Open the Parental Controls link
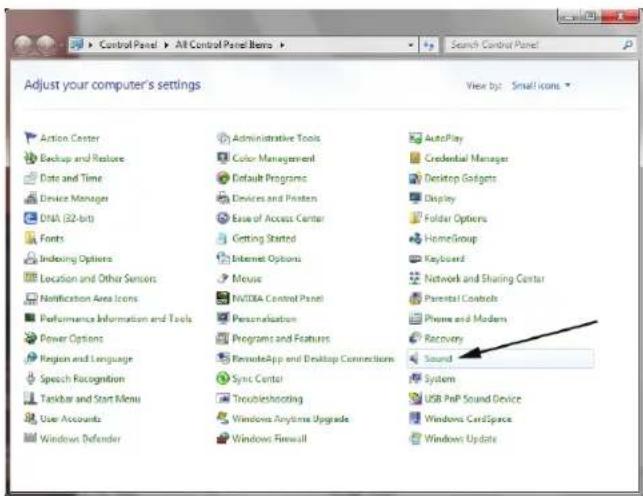The width and height of the screenshot is (643, 496). click(461, 298)
